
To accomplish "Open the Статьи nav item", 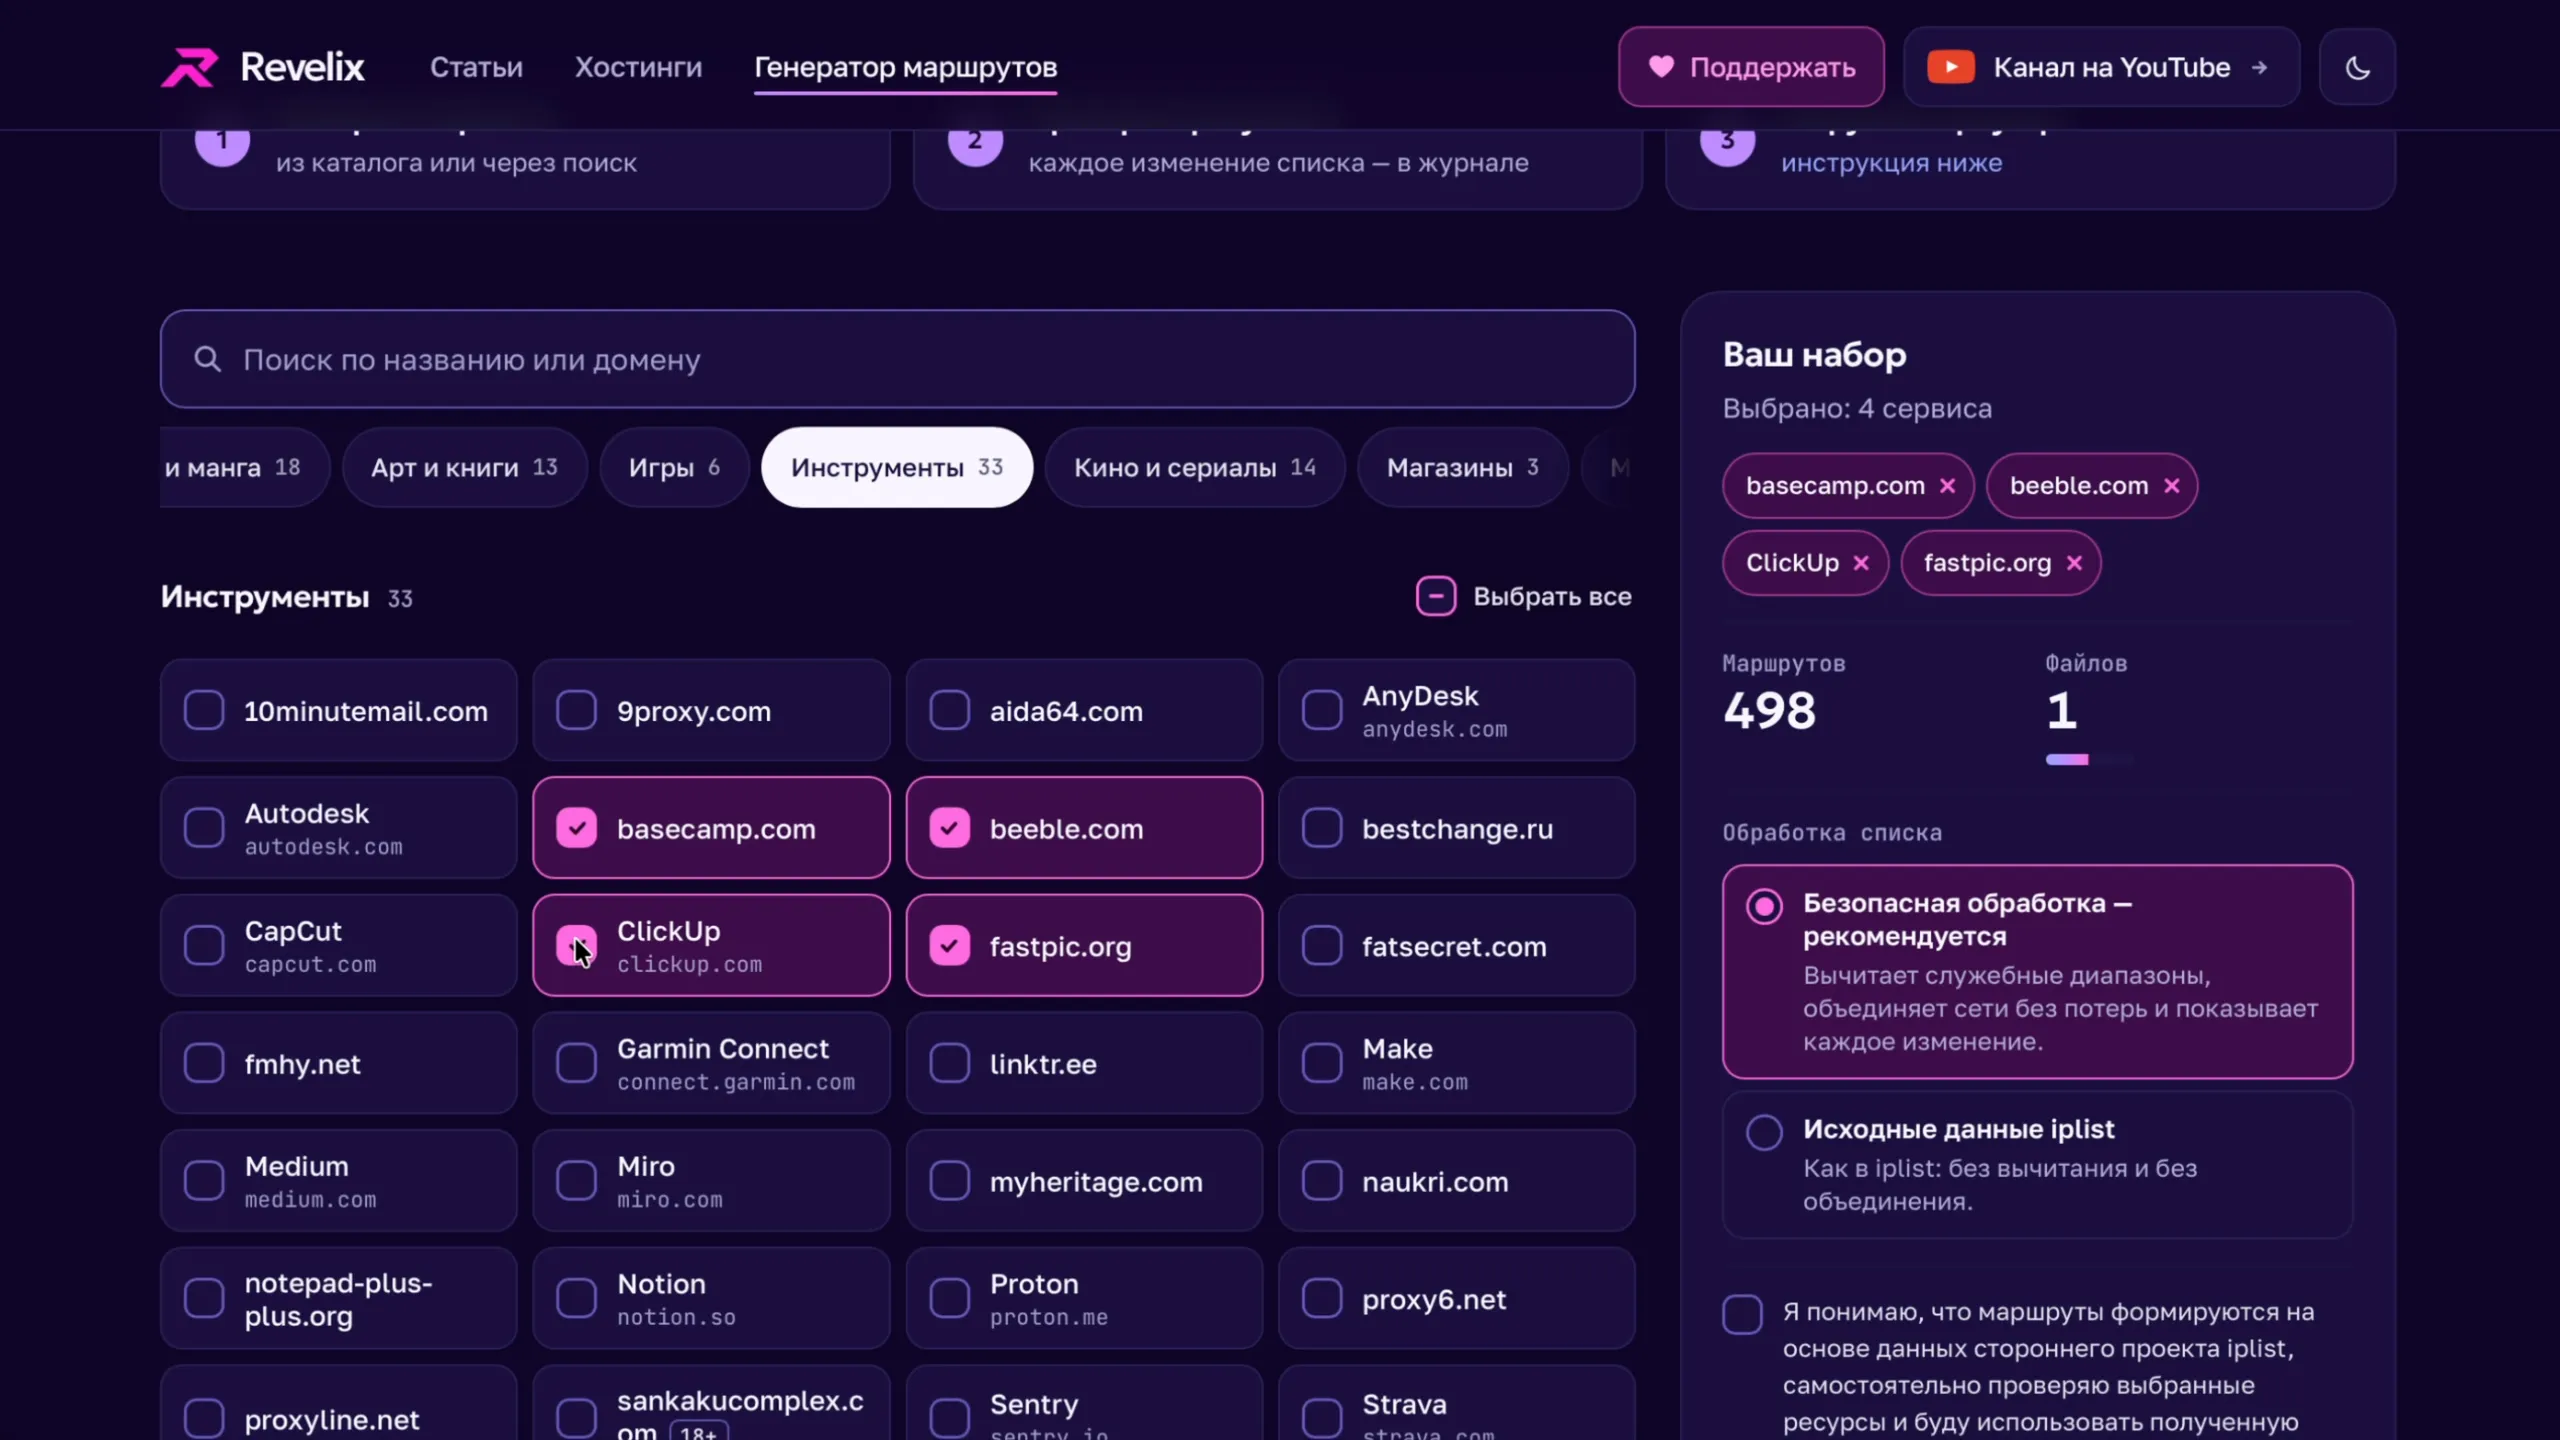I will coord(476,67).
